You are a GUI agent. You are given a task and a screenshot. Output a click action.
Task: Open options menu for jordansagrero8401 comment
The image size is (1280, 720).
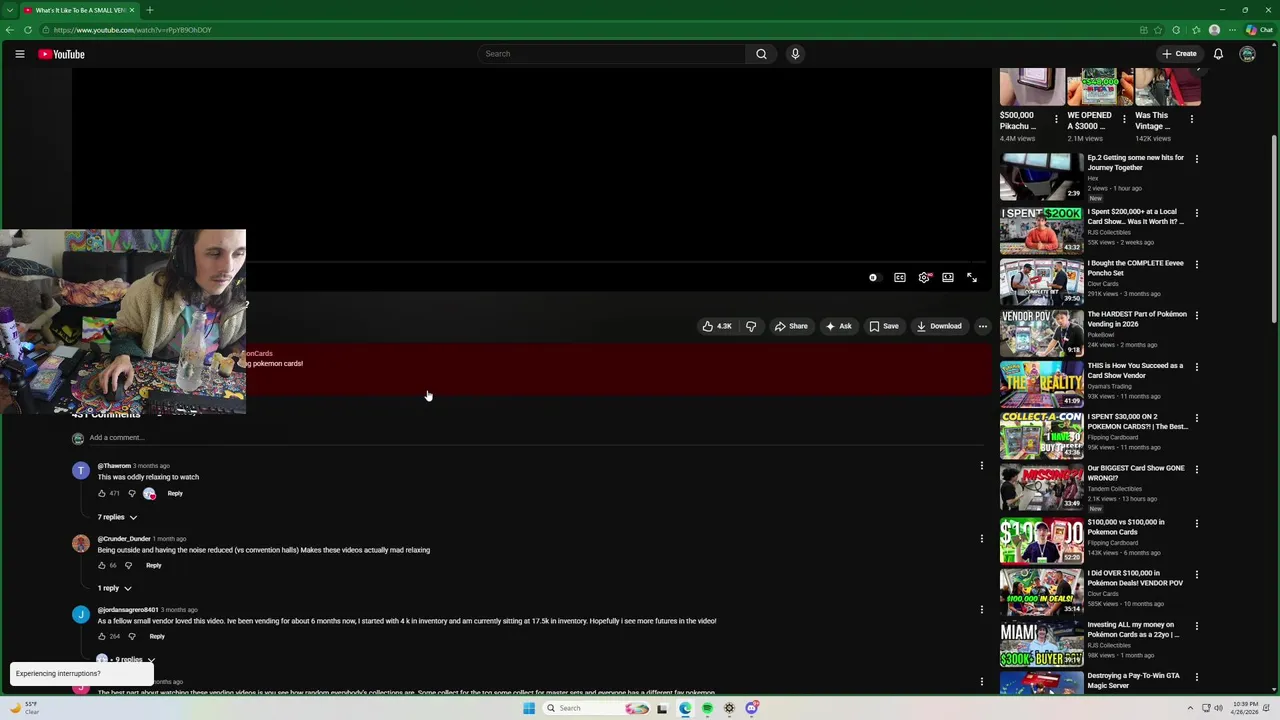tap(981, 610)
